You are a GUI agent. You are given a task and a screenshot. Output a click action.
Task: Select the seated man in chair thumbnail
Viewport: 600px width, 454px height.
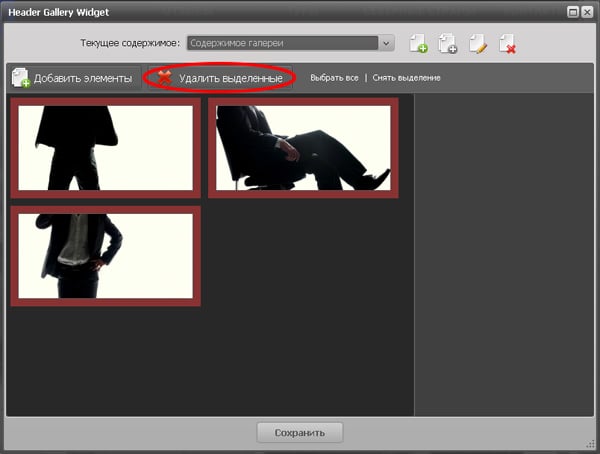coord(303,147)
